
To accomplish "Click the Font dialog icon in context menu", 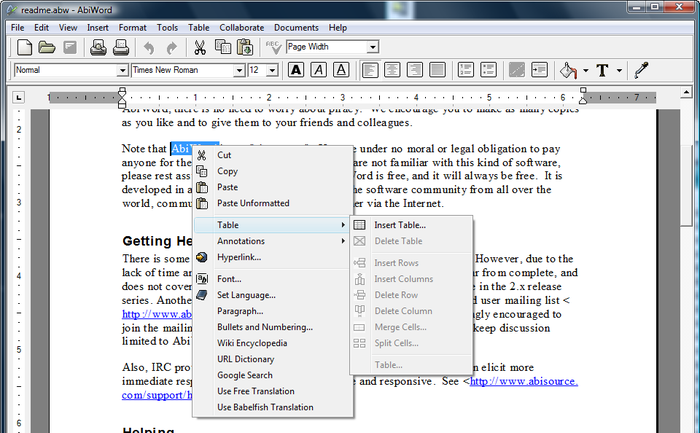I will tap(202, 279).
